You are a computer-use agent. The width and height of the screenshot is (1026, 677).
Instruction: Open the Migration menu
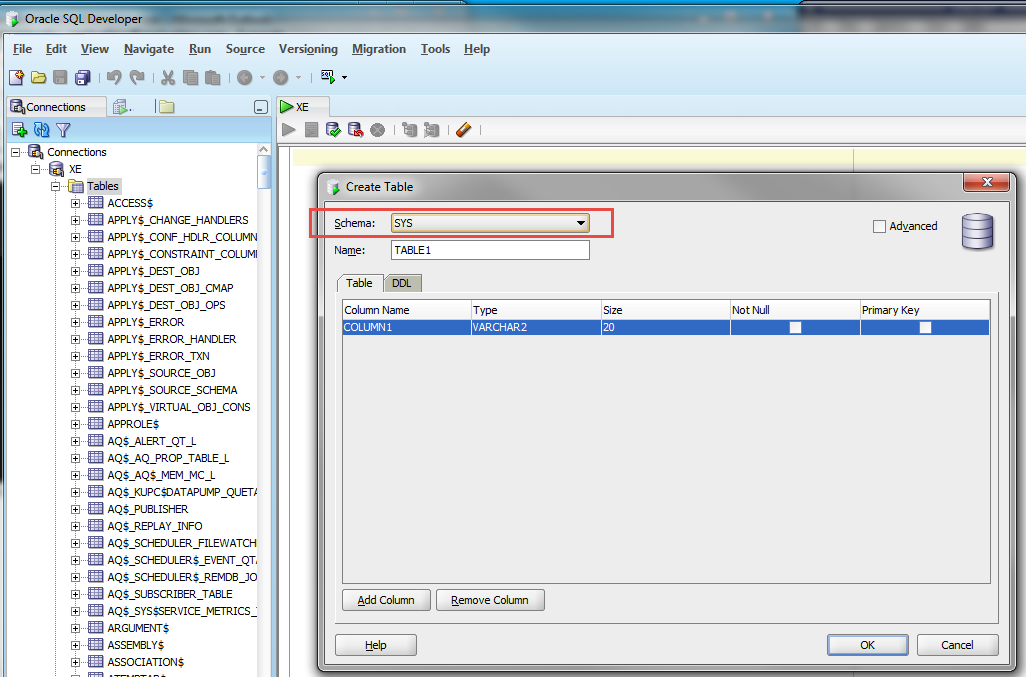pyautogui.click(x=379, y=49)
